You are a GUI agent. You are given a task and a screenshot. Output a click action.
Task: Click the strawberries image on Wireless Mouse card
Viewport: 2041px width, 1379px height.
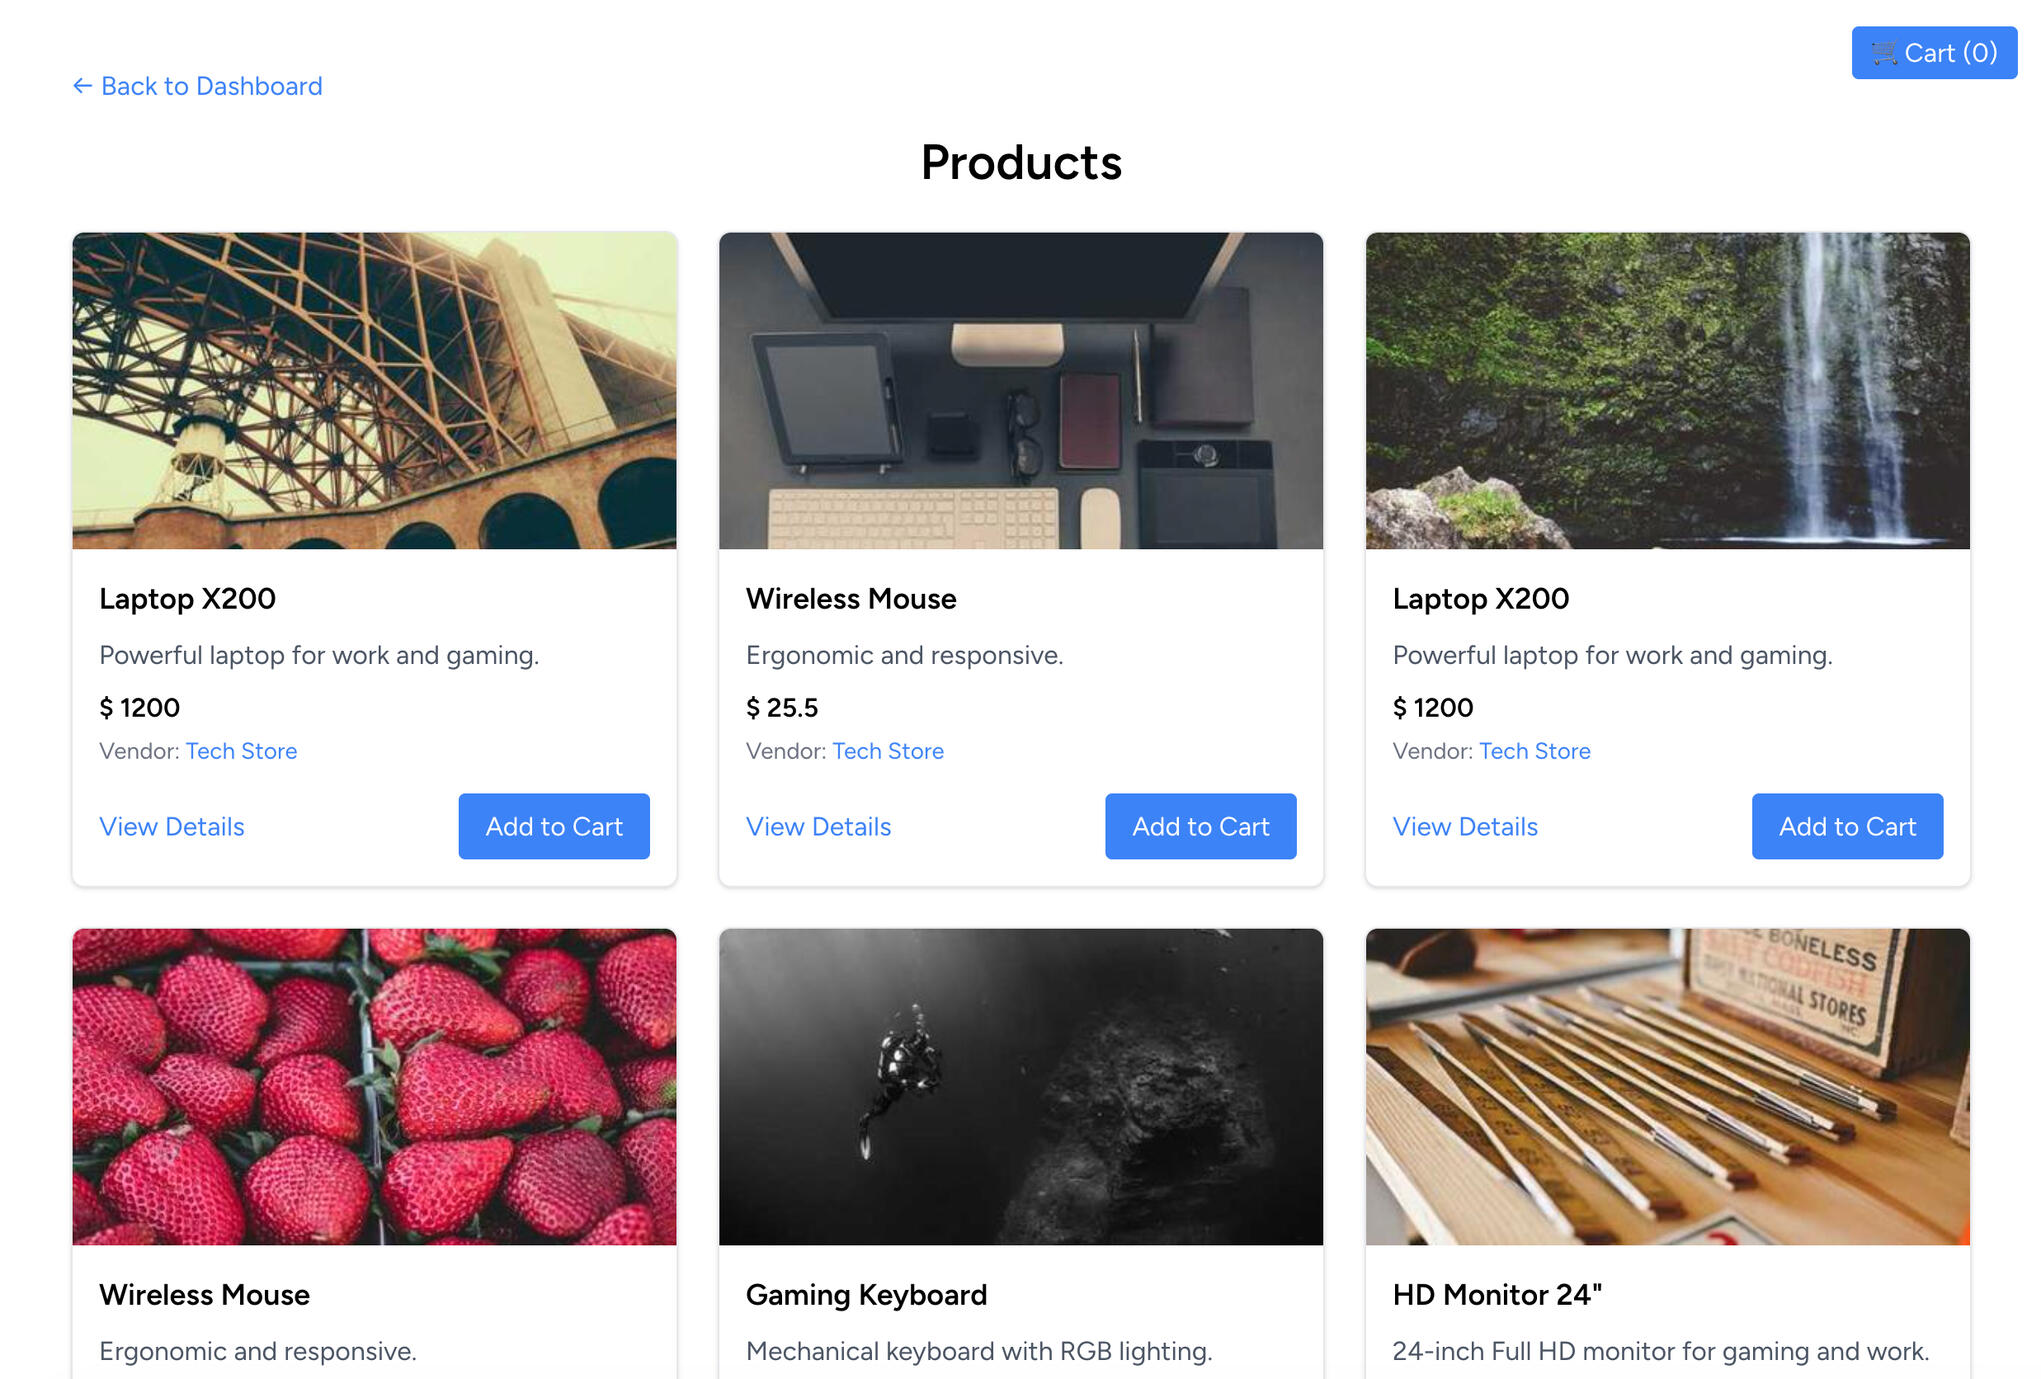coord(374,1086)
